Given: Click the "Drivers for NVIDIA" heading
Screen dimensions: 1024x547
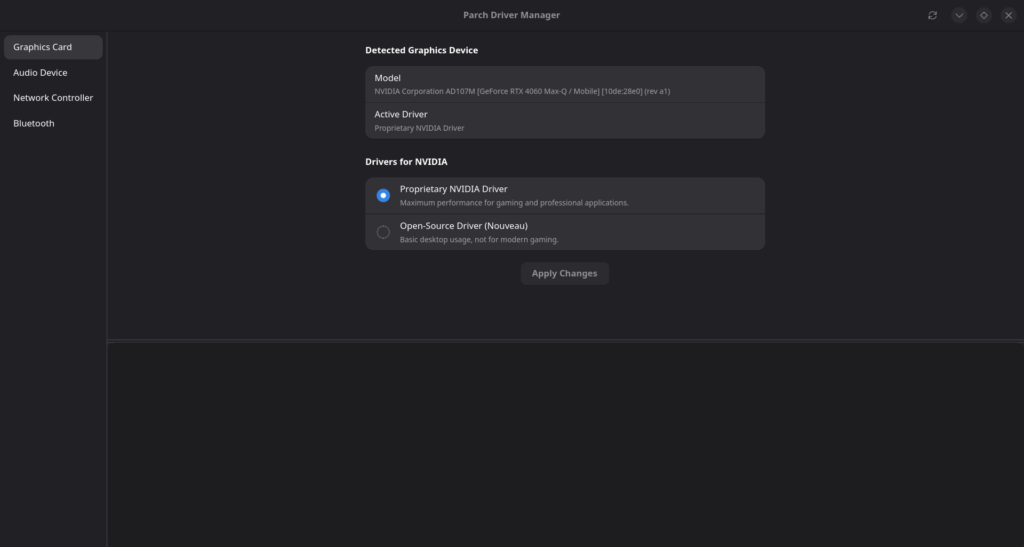Looking at the screenshot, I should click(x=406, y=162).
